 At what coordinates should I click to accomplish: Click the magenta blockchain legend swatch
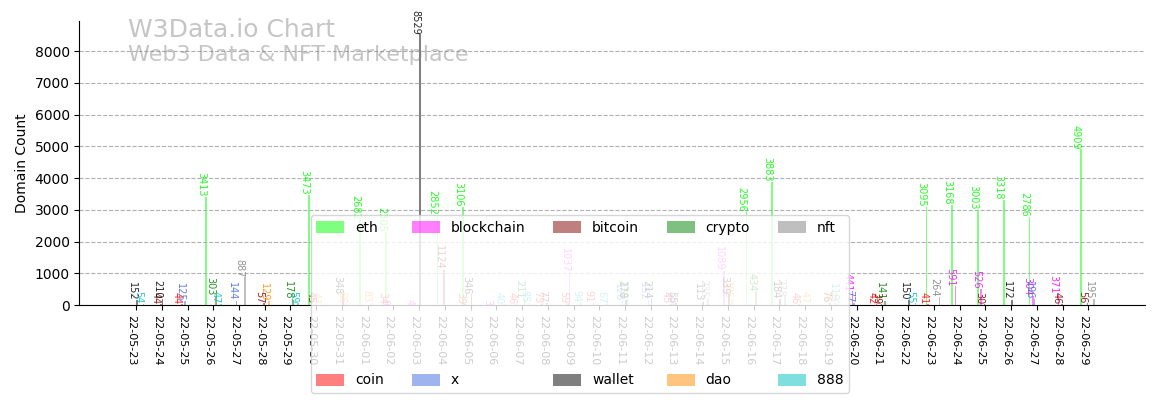426,228
